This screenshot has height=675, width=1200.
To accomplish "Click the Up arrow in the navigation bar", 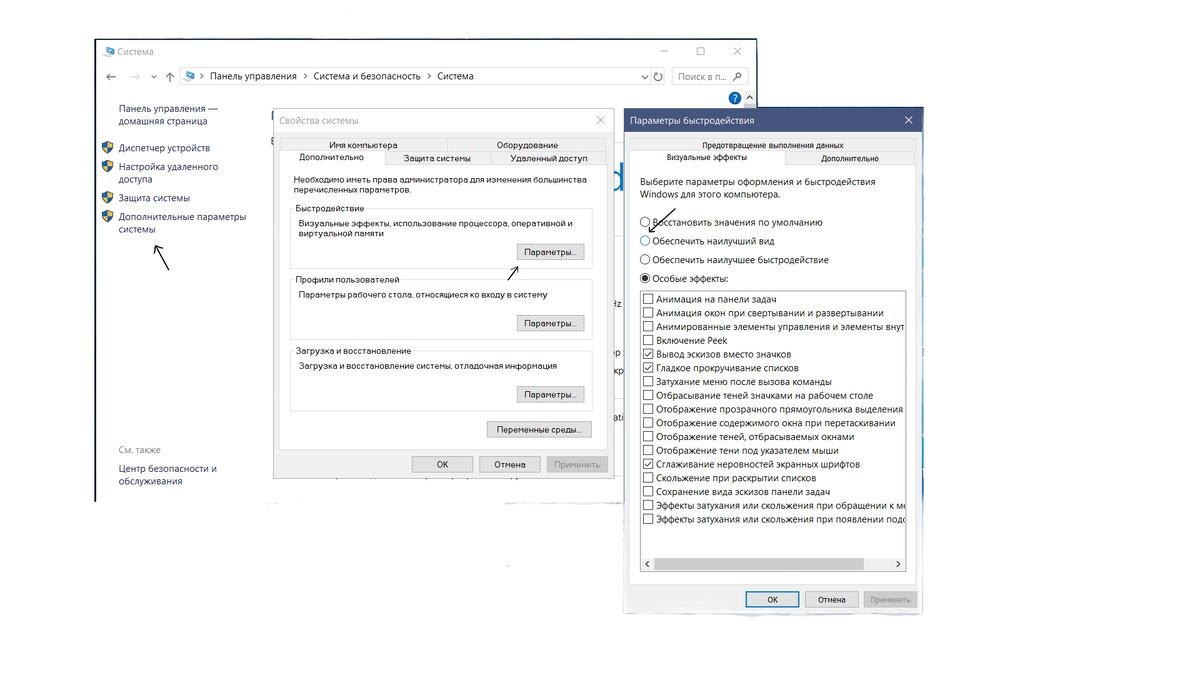I will tap(170, 76).
